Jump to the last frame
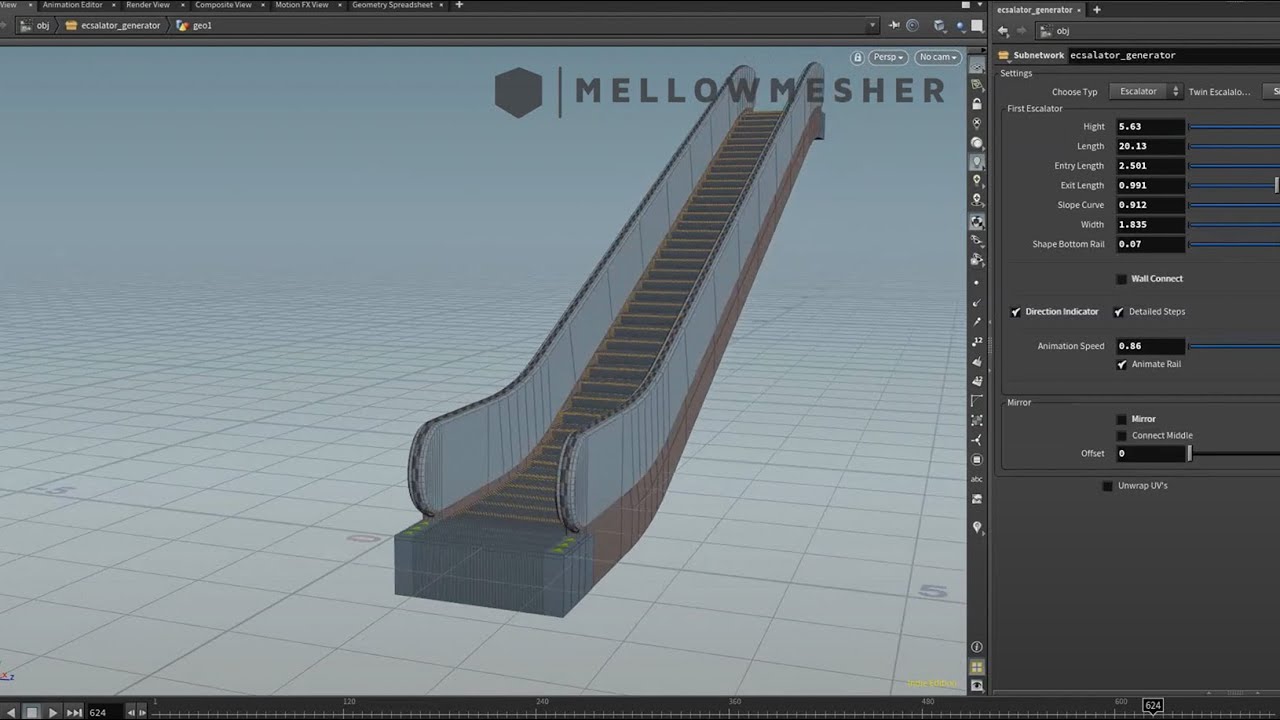This screenshot has height=720, width=1280. [74, 712]
